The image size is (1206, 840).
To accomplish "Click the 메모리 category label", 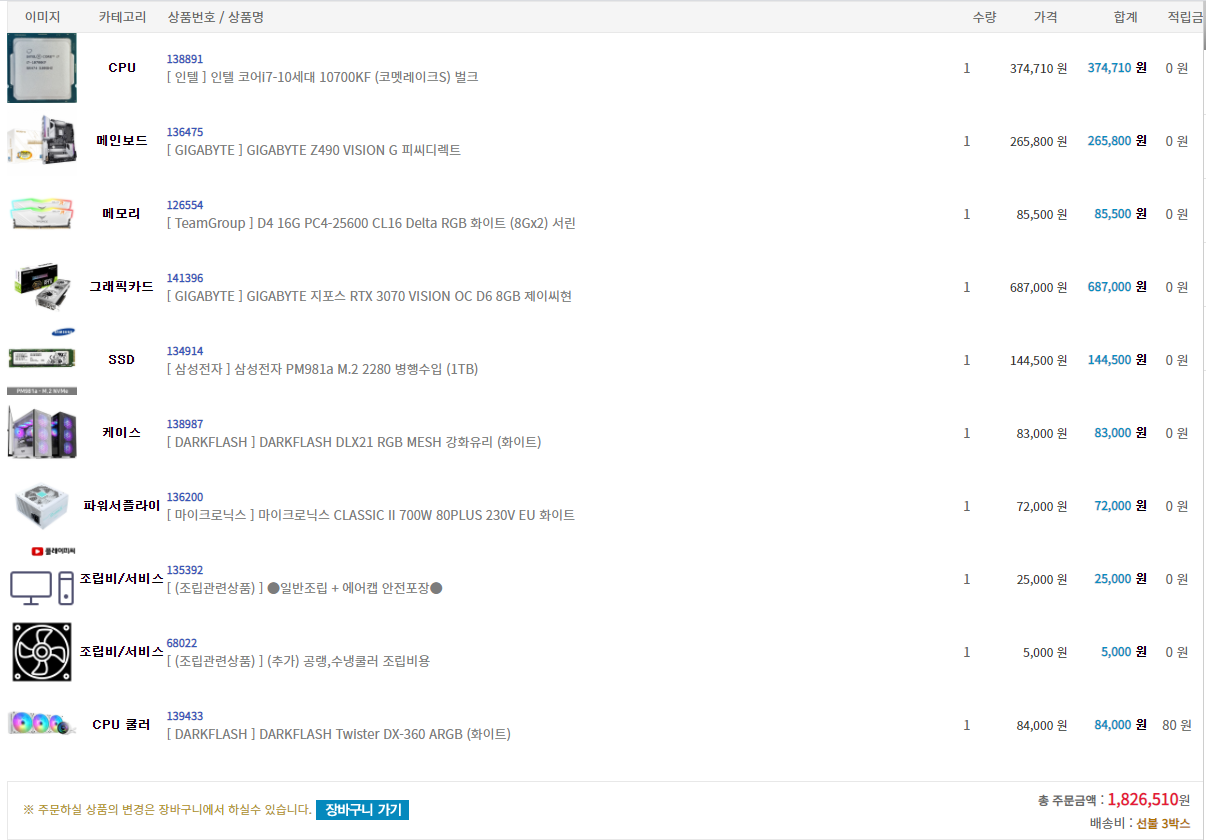I will (122, 214).
